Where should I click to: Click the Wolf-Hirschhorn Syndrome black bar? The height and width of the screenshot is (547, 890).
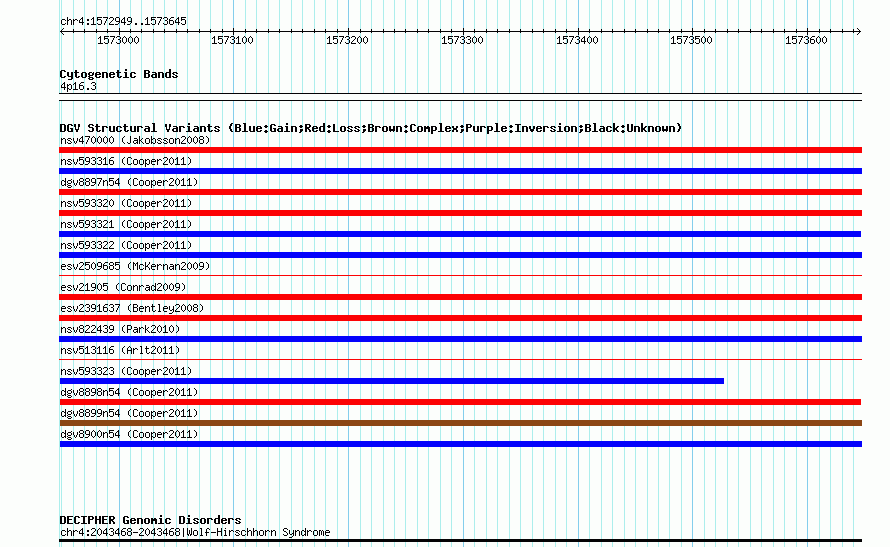pyautogui.click(x=460, y=541)
